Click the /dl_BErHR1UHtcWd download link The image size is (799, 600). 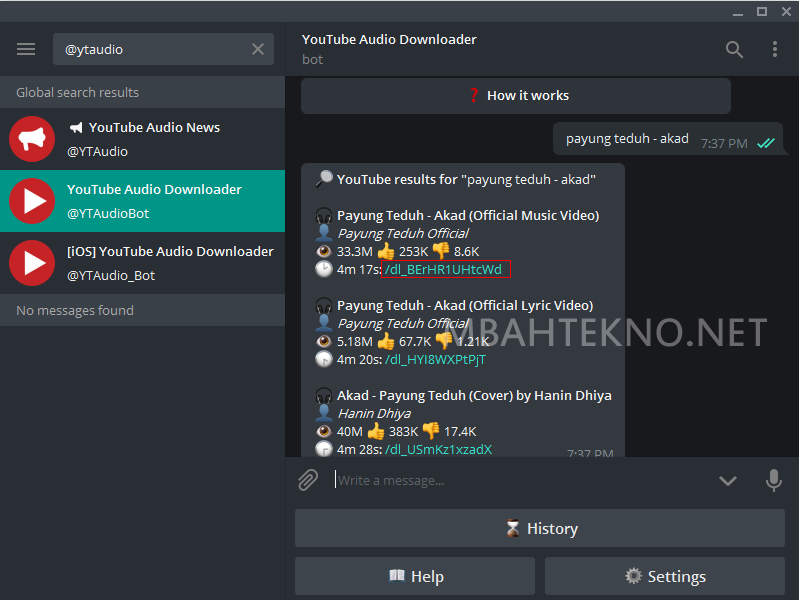443,269
